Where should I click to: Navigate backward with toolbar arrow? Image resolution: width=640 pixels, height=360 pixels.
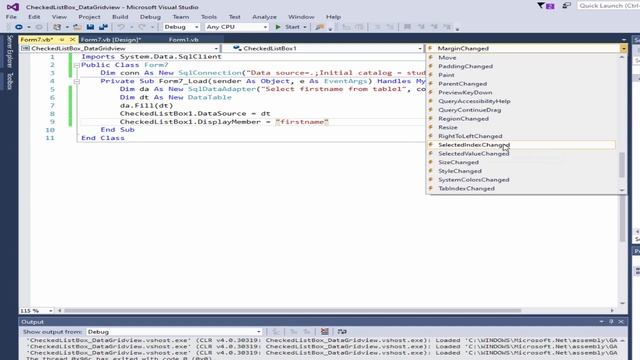19,27
